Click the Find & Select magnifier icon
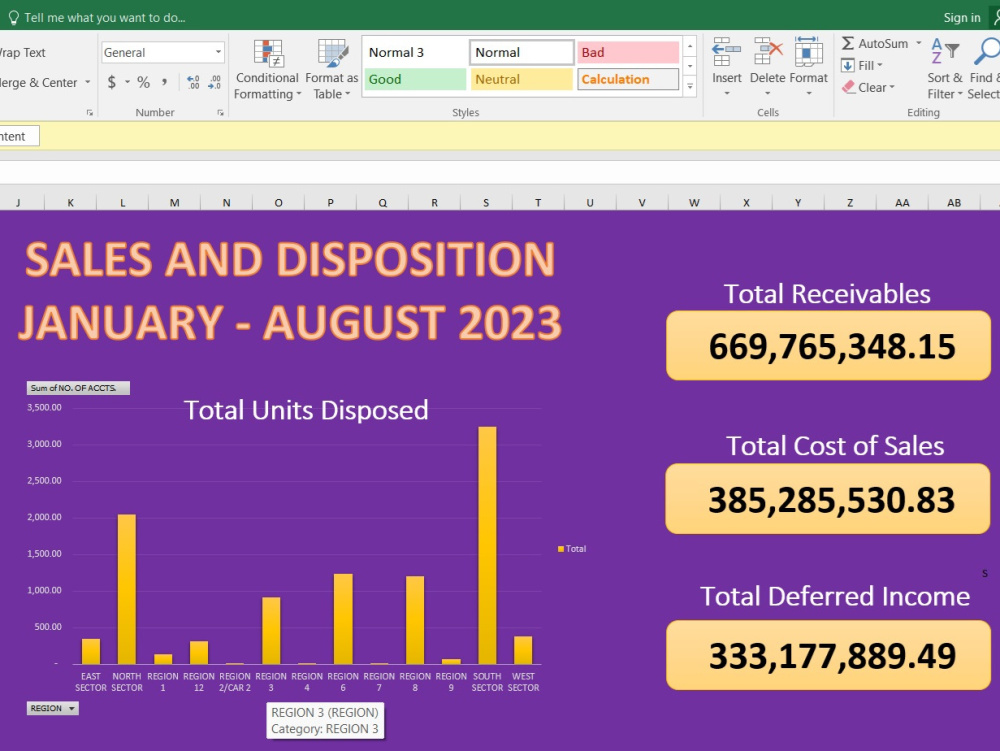 986,52
